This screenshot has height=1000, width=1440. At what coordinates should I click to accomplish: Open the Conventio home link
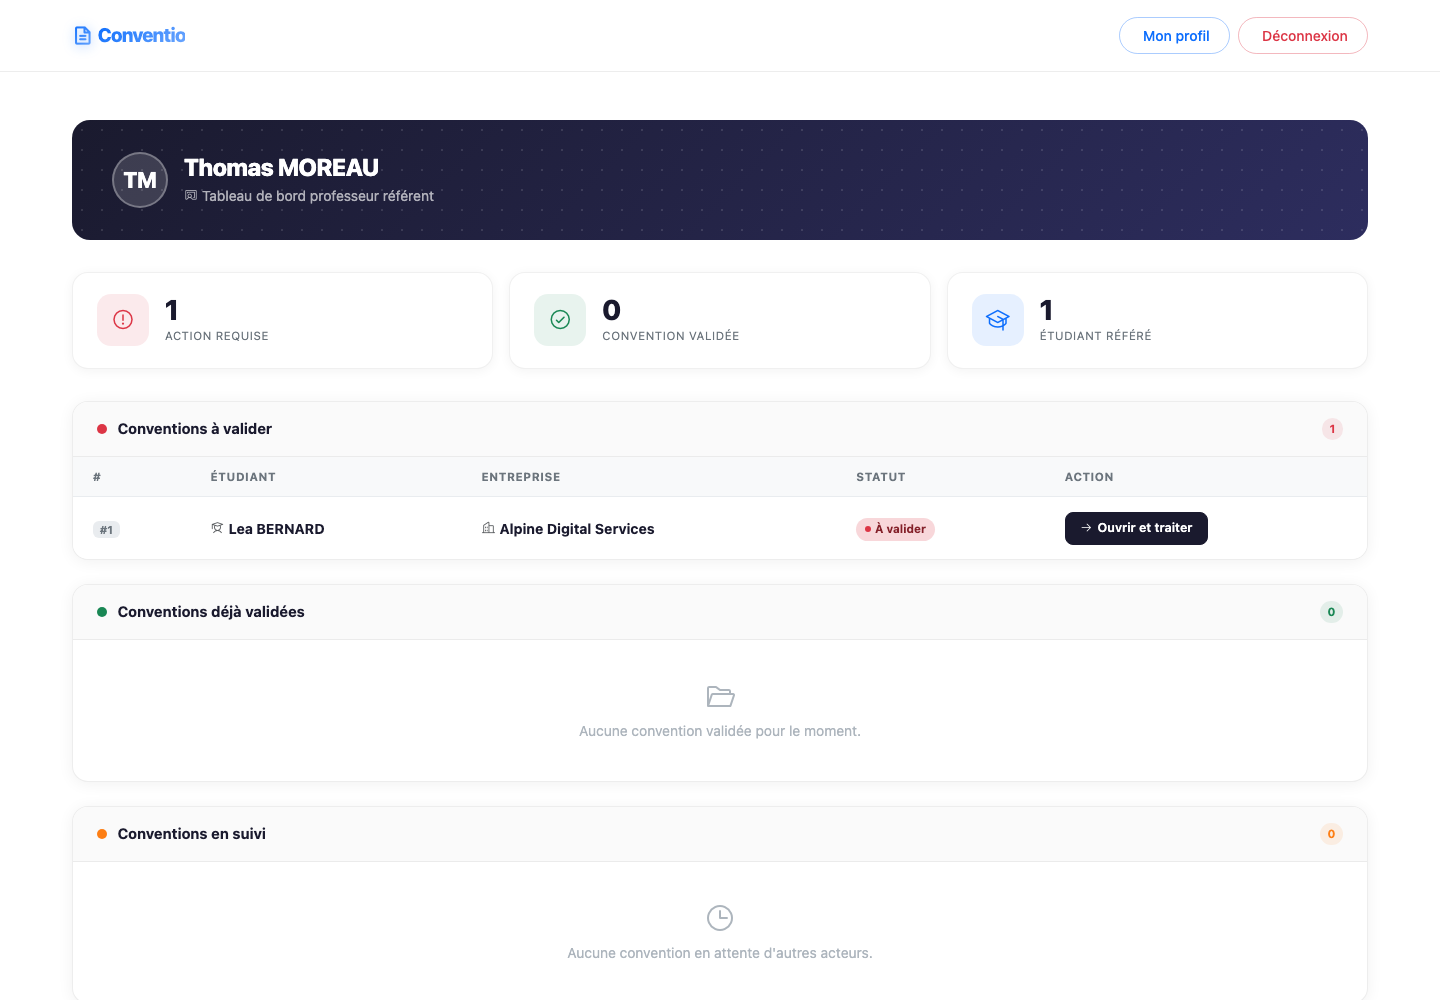point(130,36)
